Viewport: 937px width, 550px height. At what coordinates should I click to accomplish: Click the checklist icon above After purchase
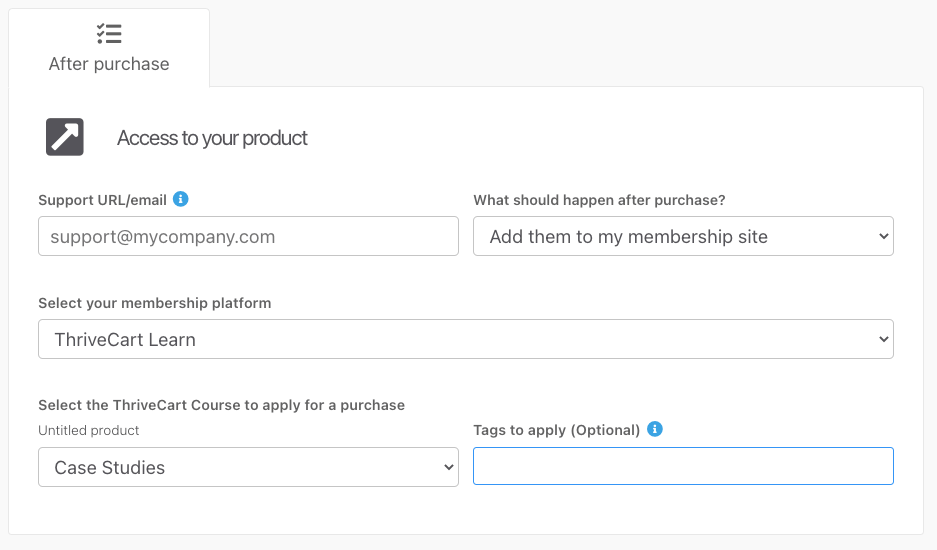[109, 33]
